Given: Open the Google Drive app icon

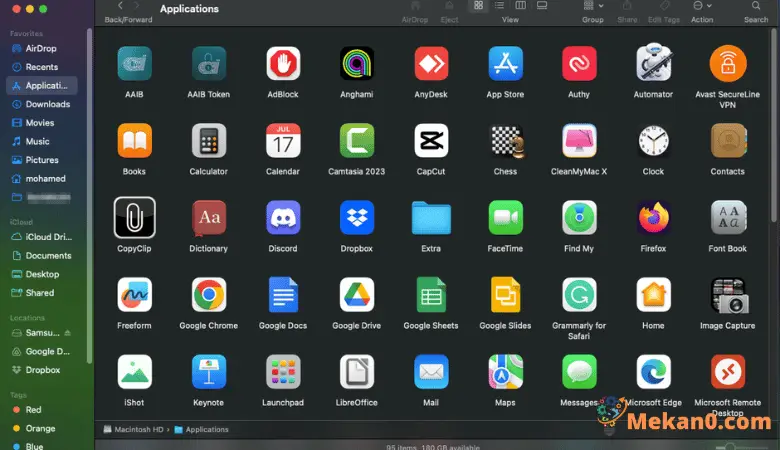Looking at the screenshot, I should (x=357, y=295).
